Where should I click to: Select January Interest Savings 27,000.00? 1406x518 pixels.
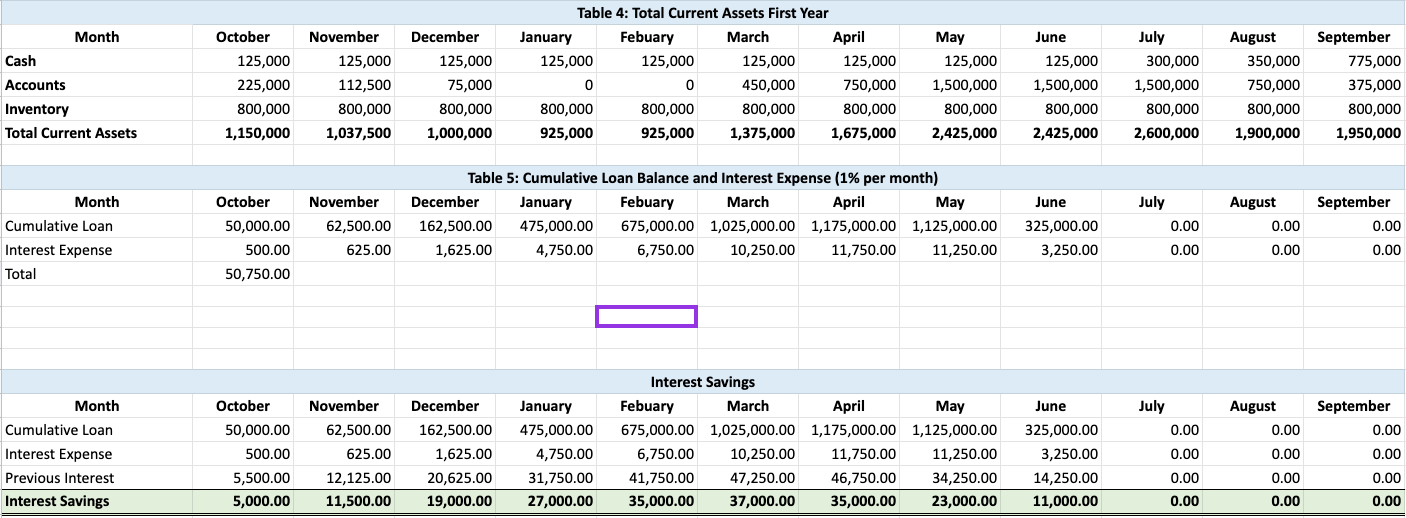pyautogui.click(x=560, y=501)
